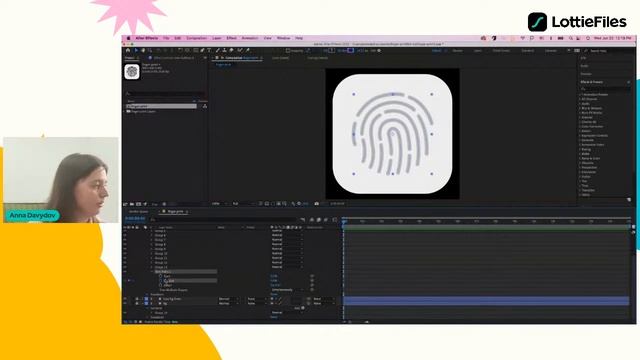
Task: Select the Eraser tool
Action: pyautogui.click(x=231, y=51)
